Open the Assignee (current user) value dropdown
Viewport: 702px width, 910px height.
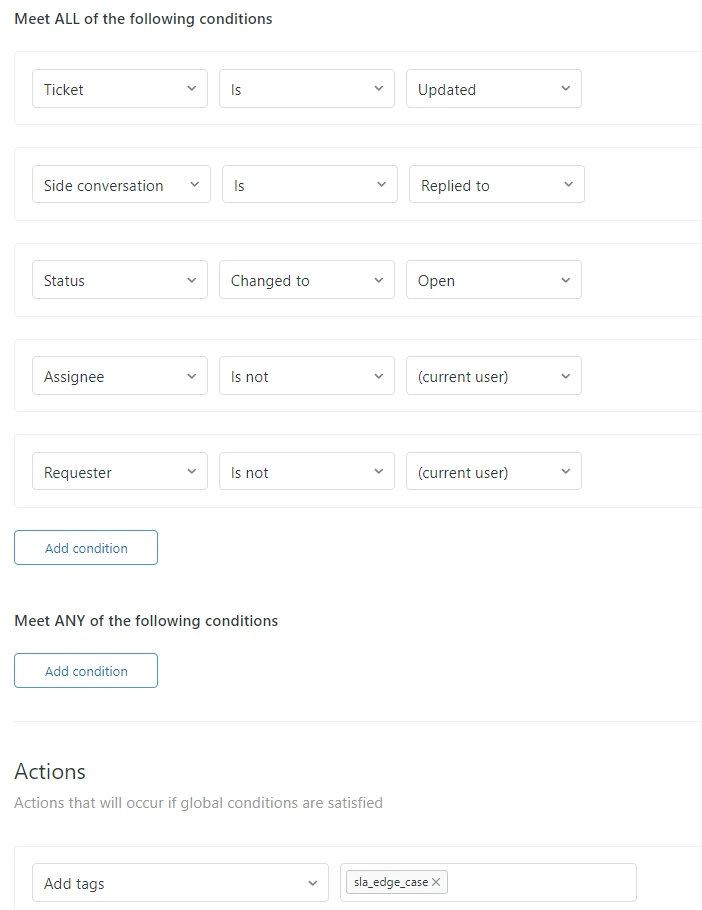tap(493, 377)
